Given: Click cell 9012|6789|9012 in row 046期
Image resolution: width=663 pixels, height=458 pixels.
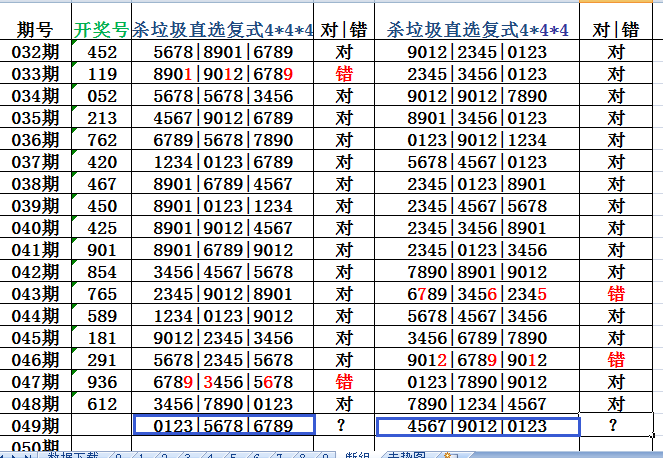Looking at the screenshot, I should [x=477, y=359].
